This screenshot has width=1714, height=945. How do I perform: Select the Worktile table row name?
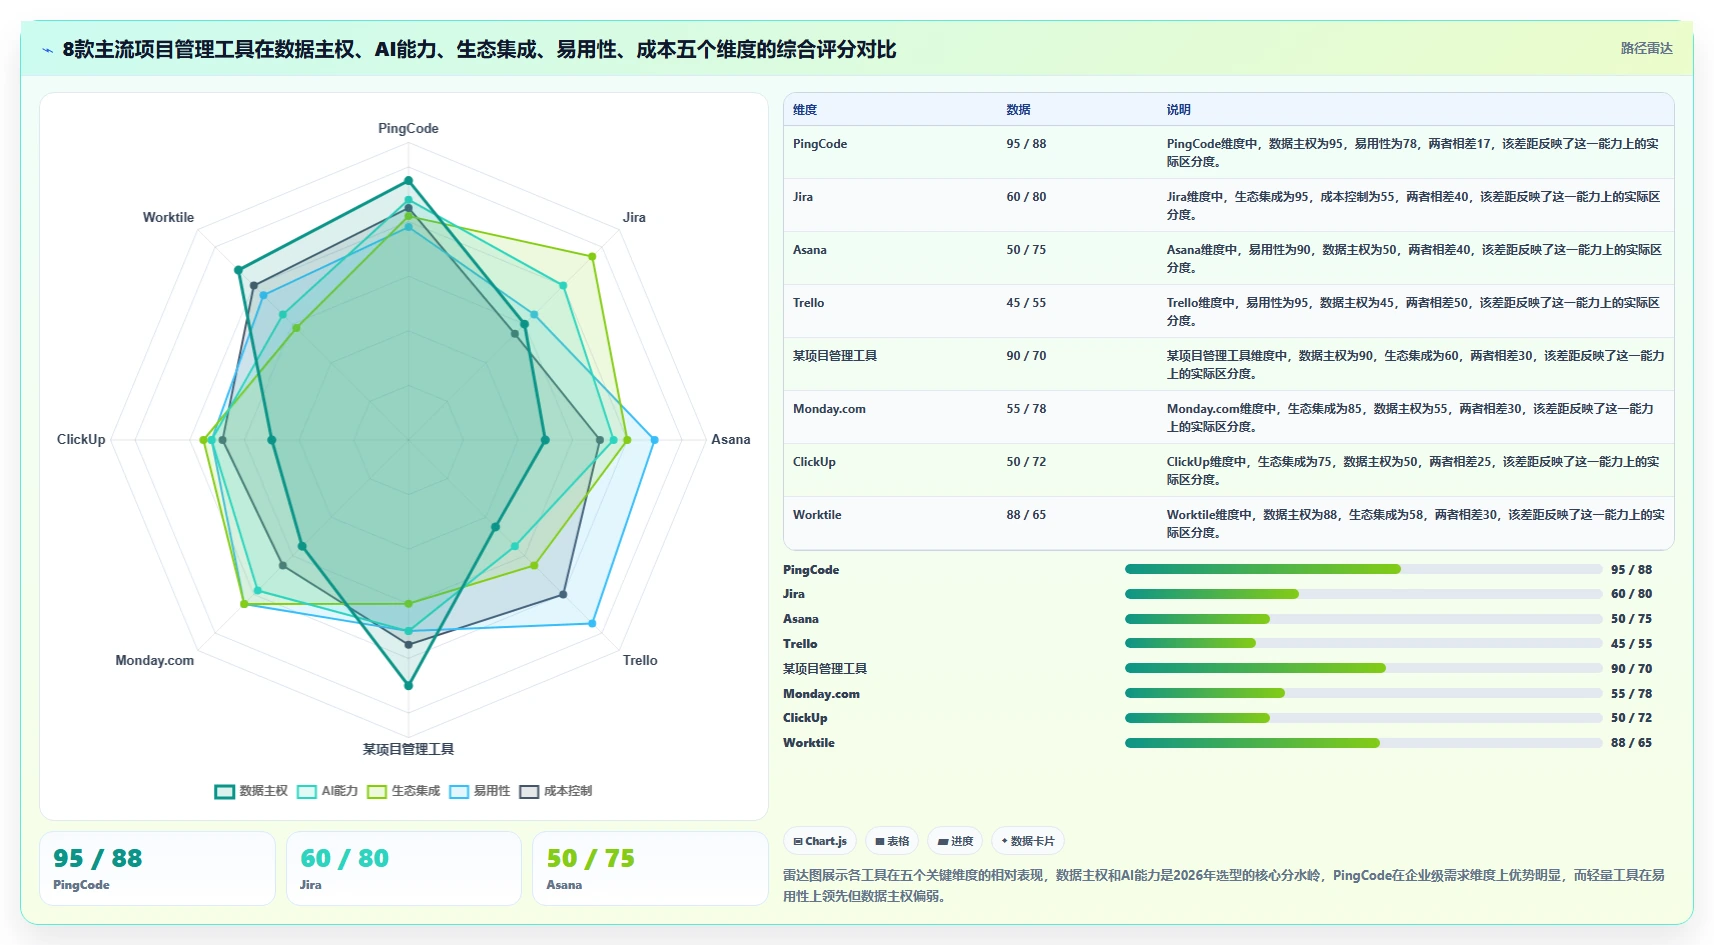(817, 515)
